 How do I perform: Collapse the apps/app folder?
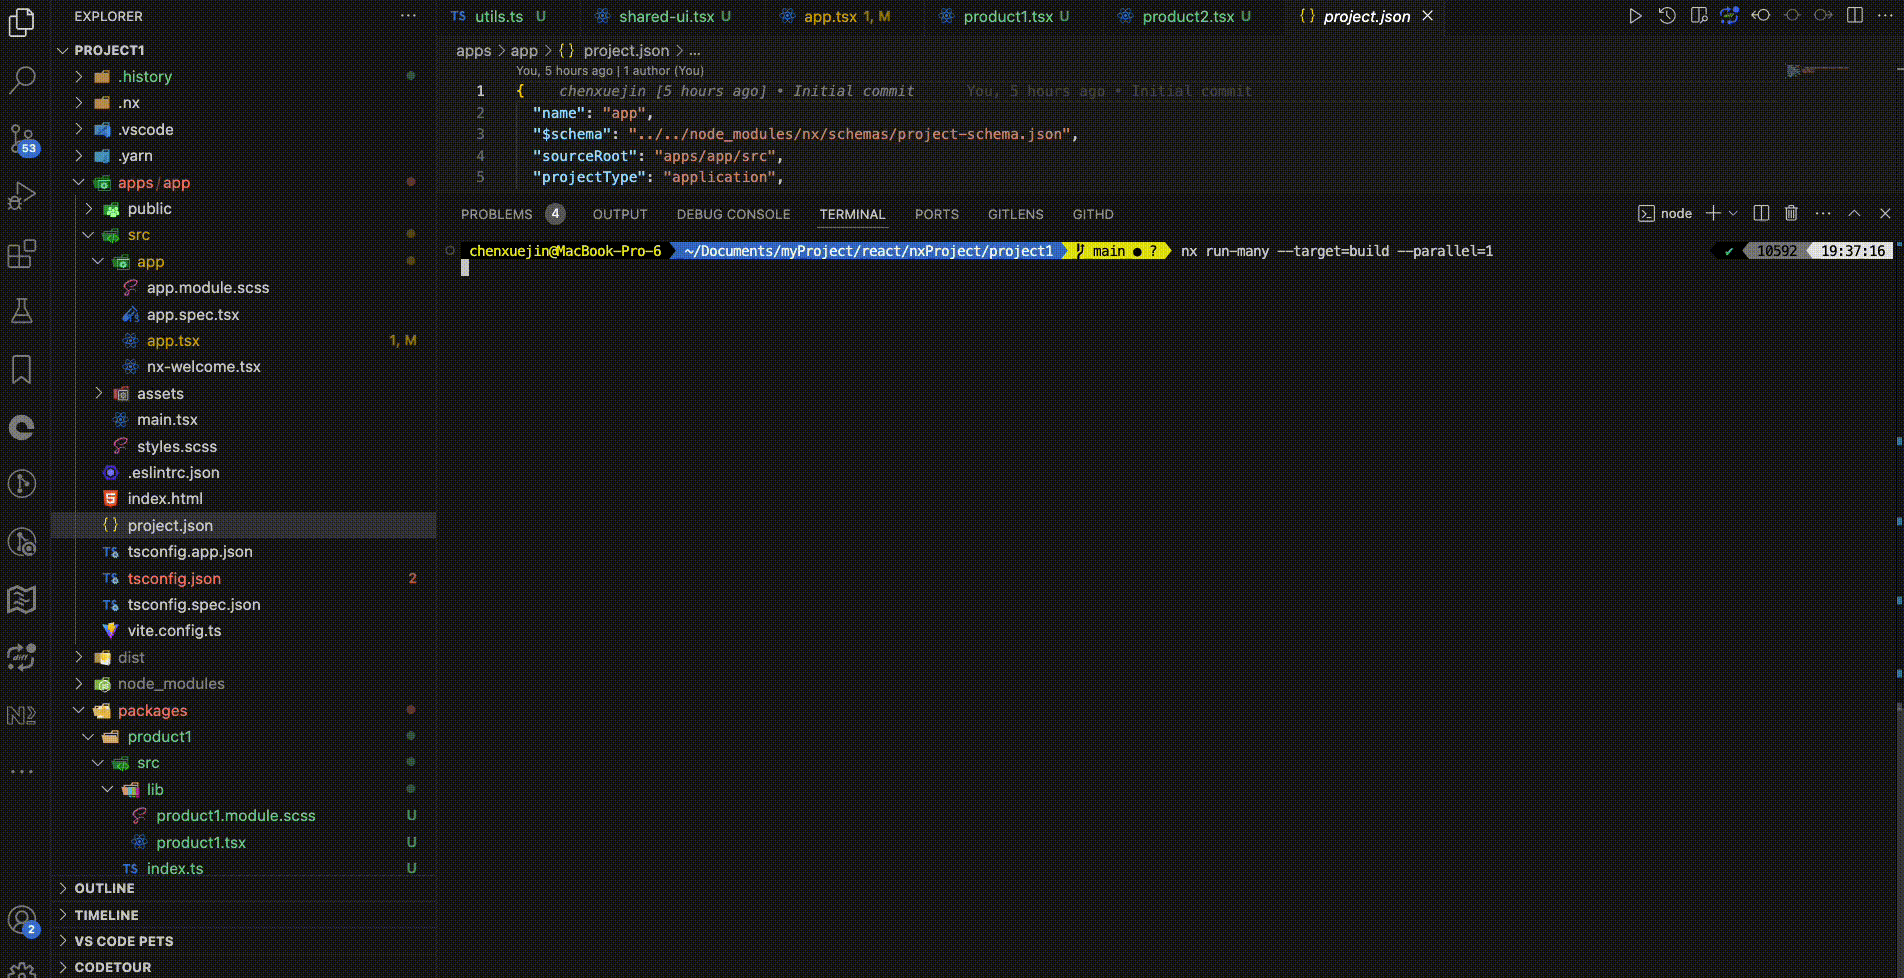[x=244, y=182]
